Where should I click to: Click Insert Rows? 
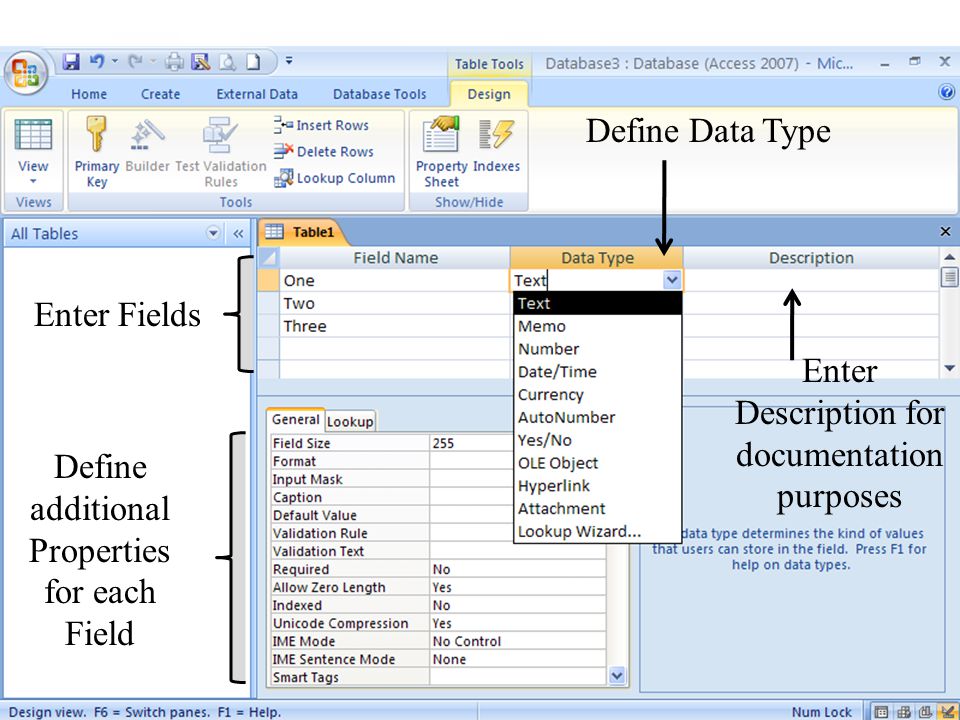[x=321, y=126]
